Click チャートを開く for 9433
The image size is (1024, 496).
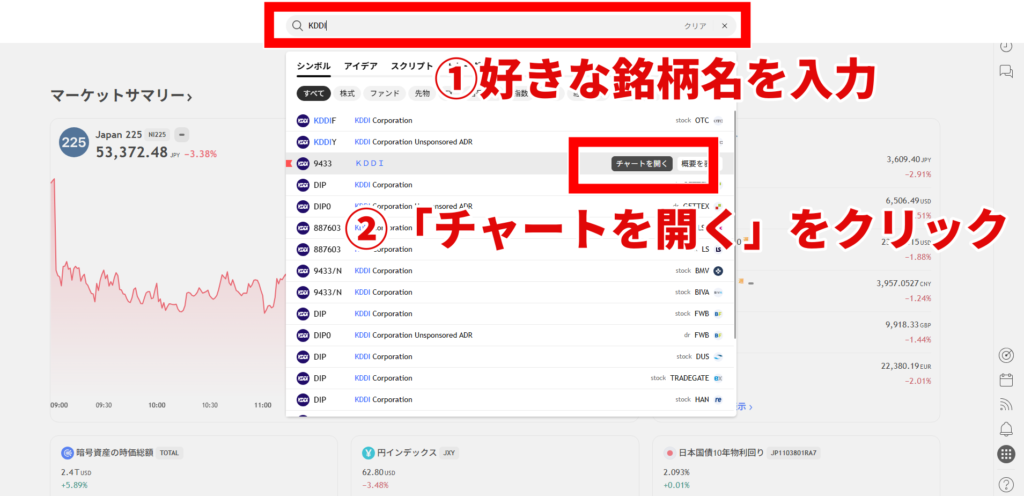point(641,163)
